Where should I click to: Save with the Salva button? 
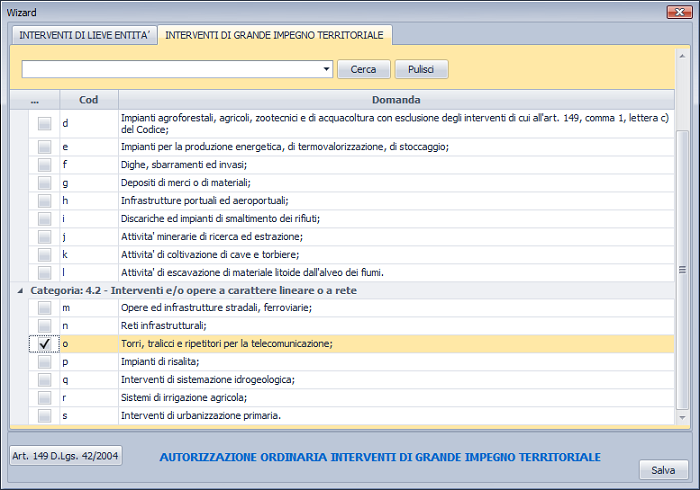coord(663,470)
